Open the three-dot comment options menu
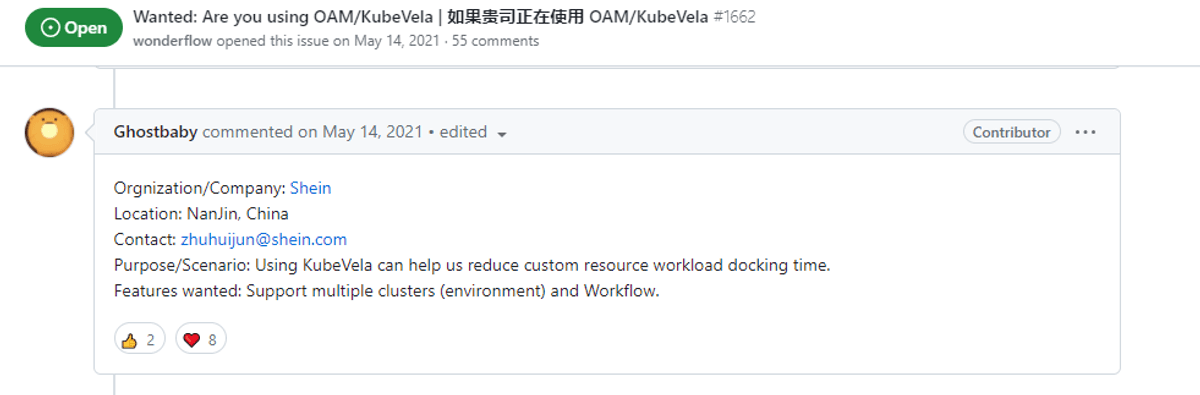Screen dimensions: 1200x395 [x=1086, y=132]
